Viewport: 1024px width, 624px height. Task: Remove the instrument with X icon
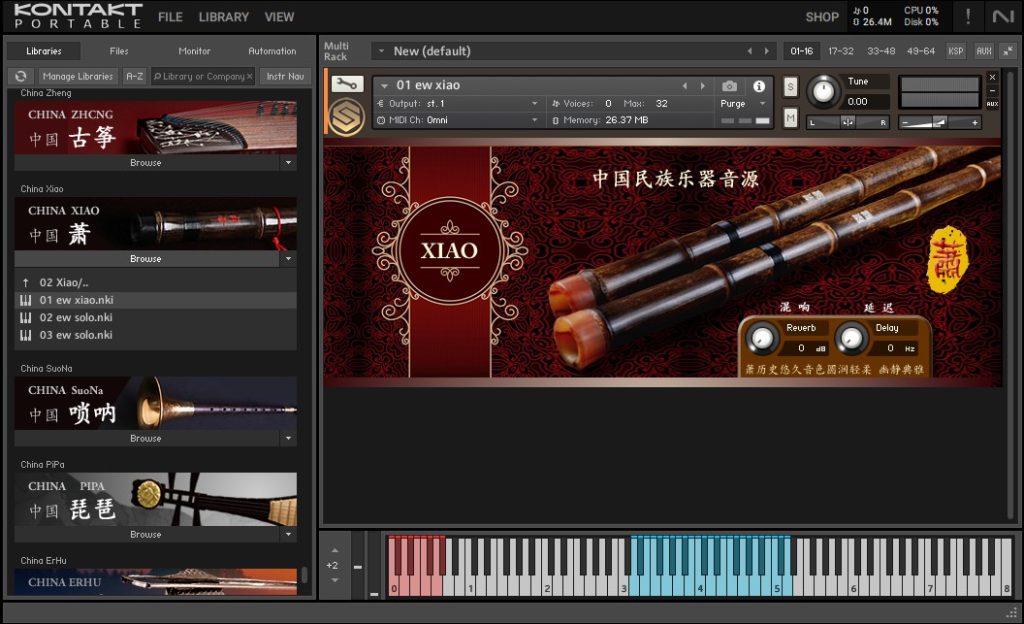(992, 77)
